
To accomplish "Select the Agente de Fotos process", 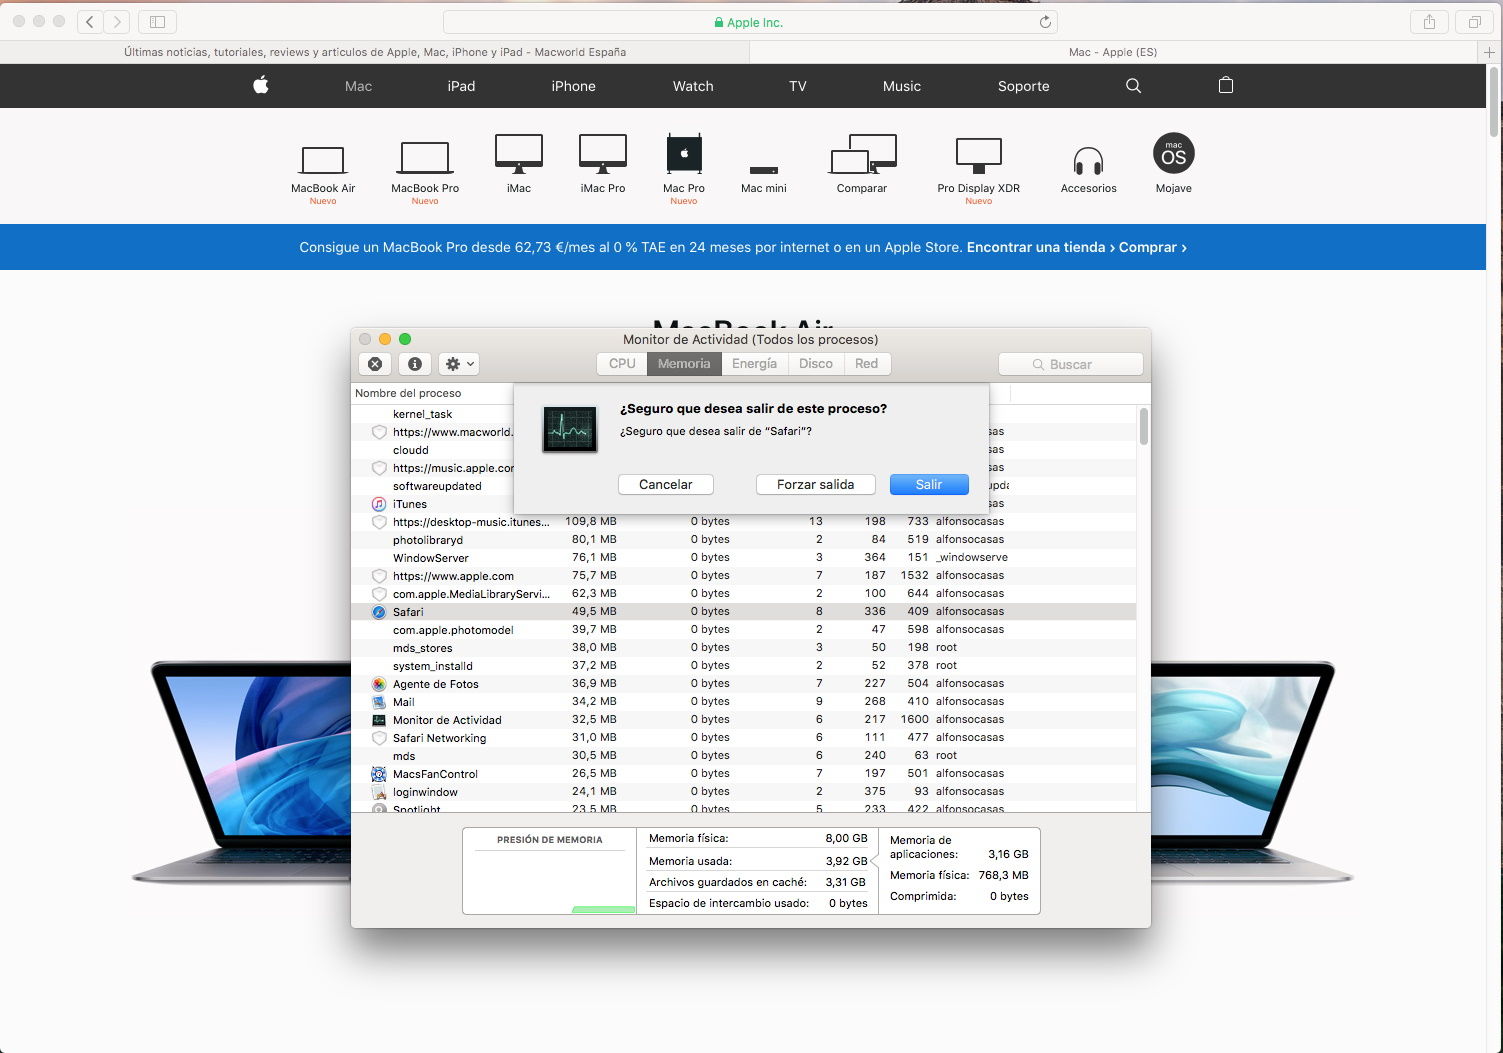I will [x=743, y=684].
